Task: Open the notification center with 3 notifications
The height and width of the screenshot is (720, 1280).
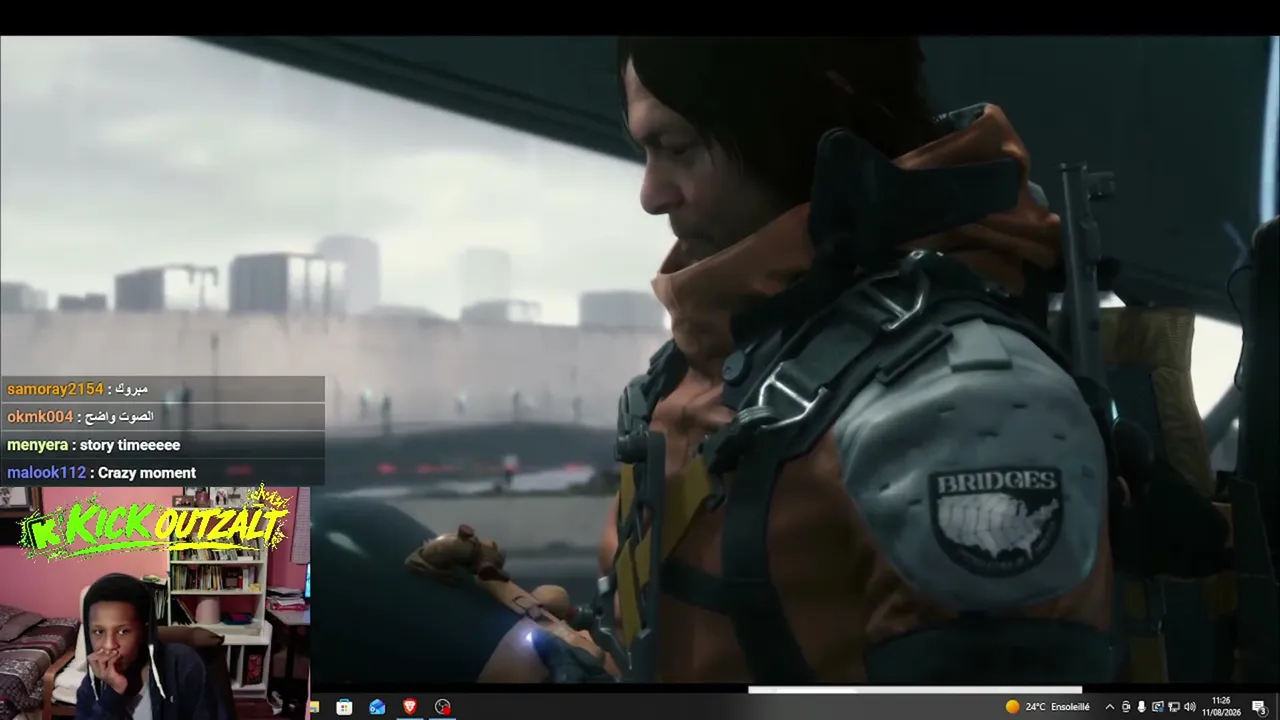Action: point(1259,707)
